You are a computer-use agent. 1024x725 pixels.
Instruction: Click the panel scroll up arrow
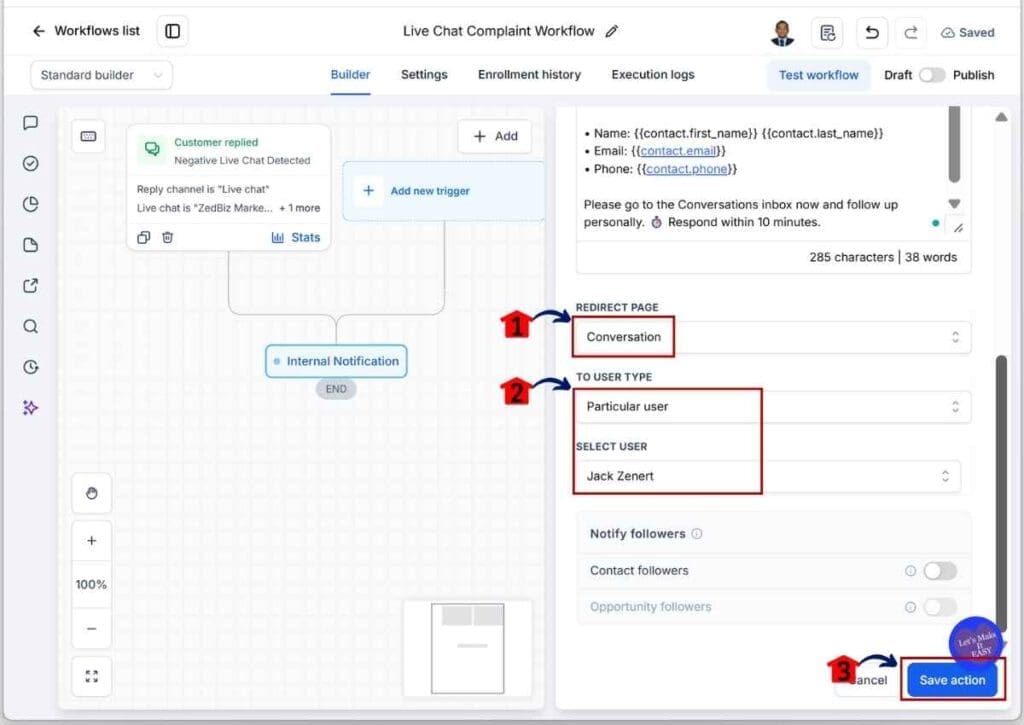(x=1001, y=118)
